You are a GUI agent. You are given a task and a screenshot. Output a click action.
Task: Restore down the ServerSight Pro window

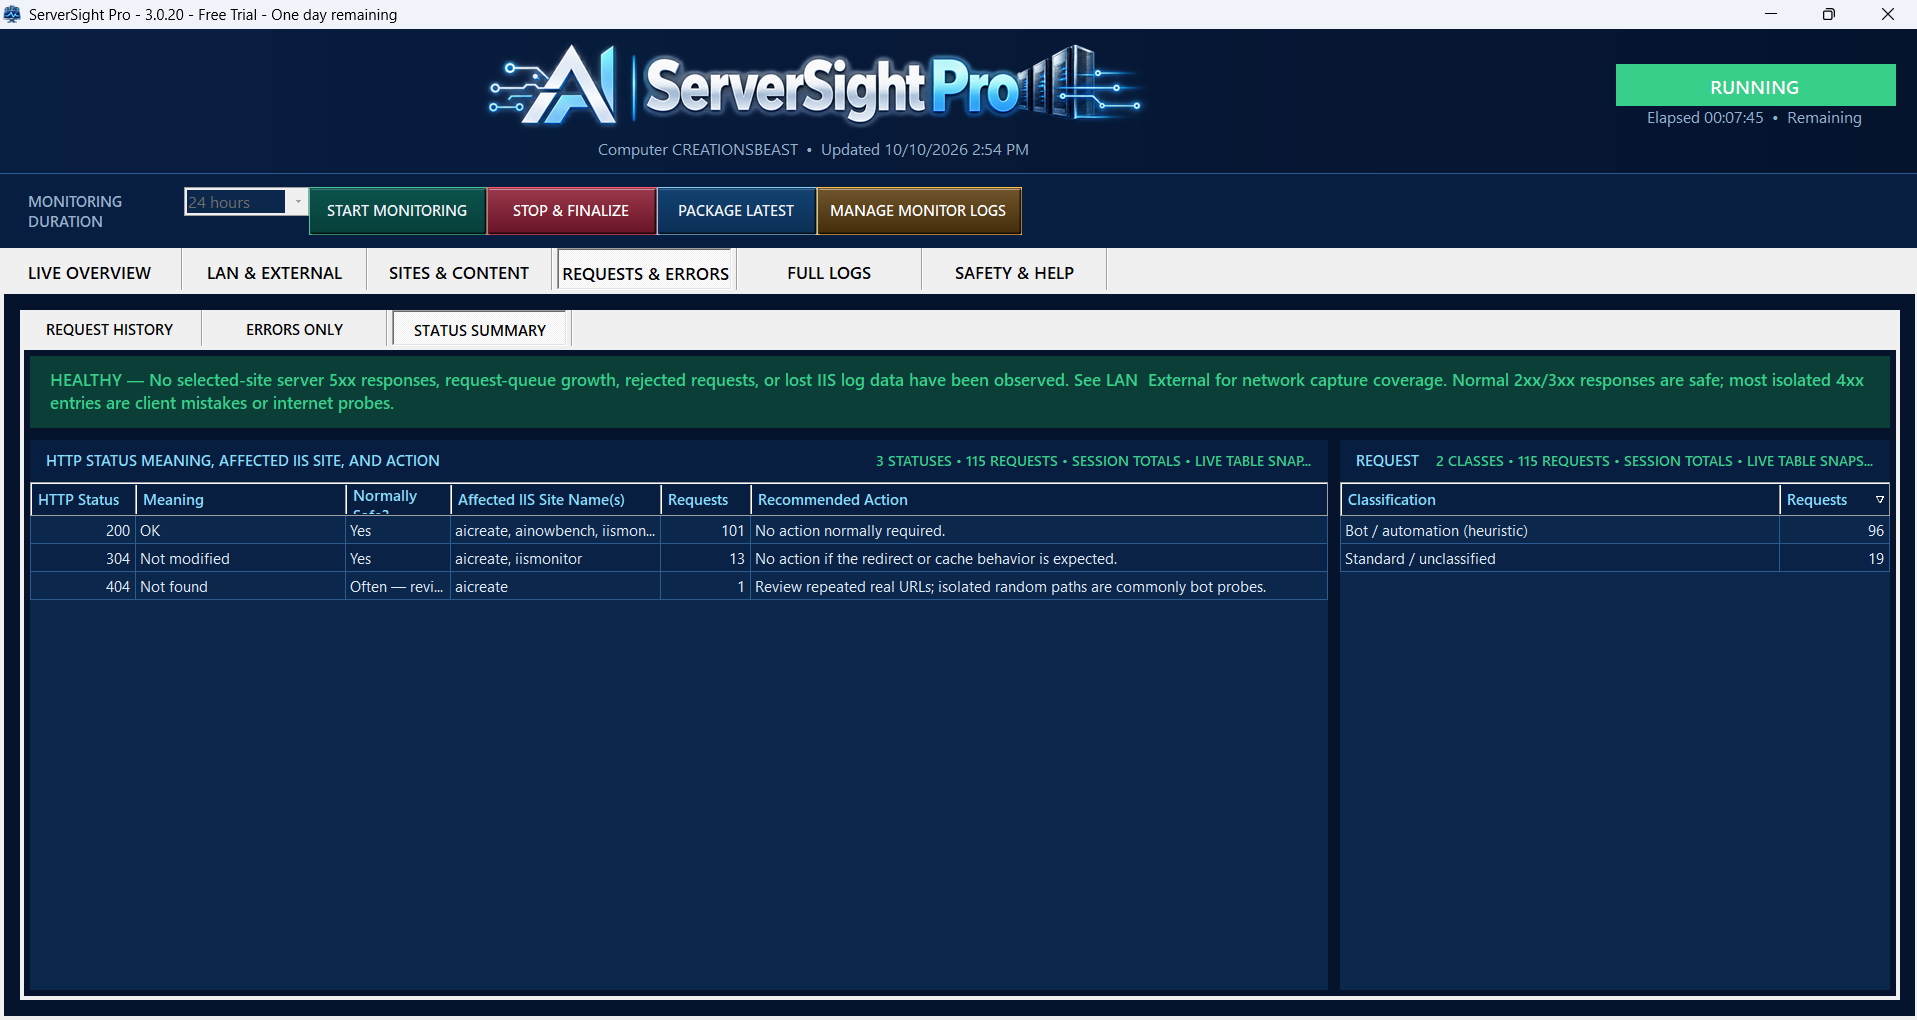tap(1829, 14)
